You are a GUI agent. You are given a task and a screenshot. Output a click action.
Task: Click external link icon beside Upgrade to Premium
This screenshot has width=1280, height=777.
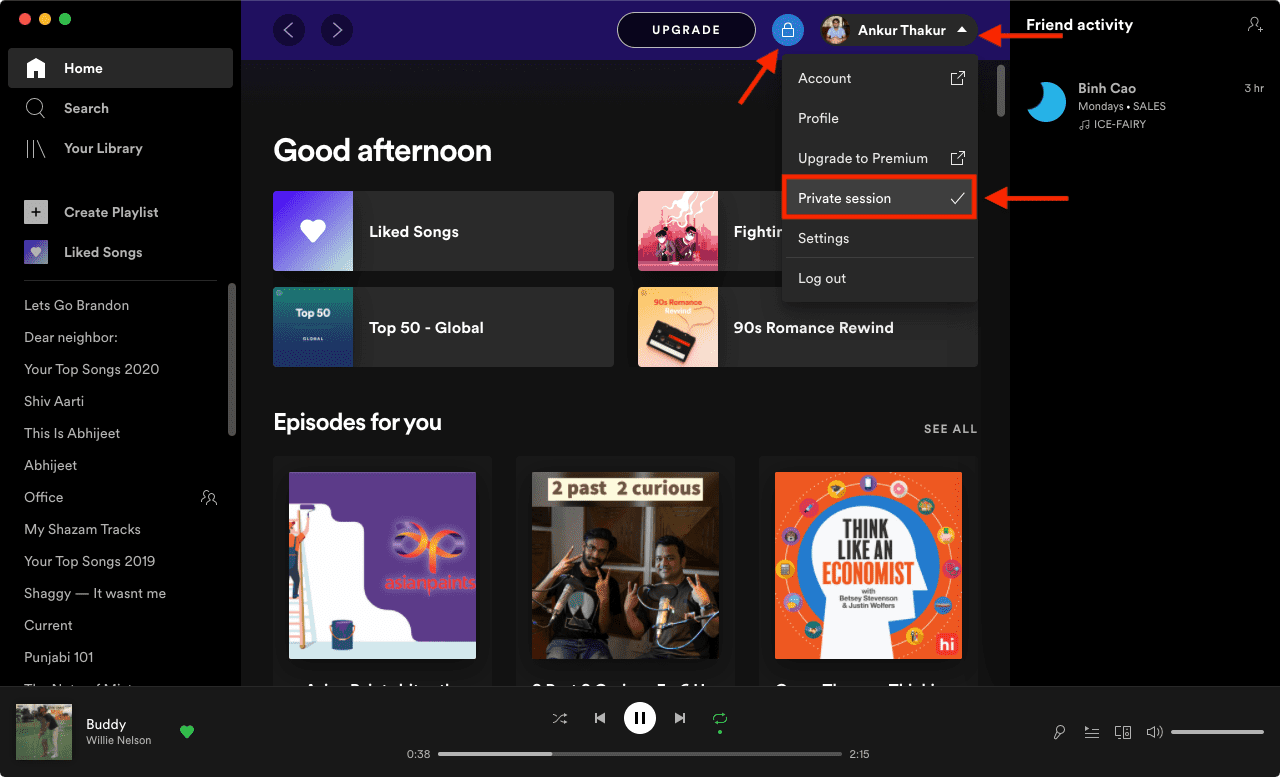[x=957, y=158]
